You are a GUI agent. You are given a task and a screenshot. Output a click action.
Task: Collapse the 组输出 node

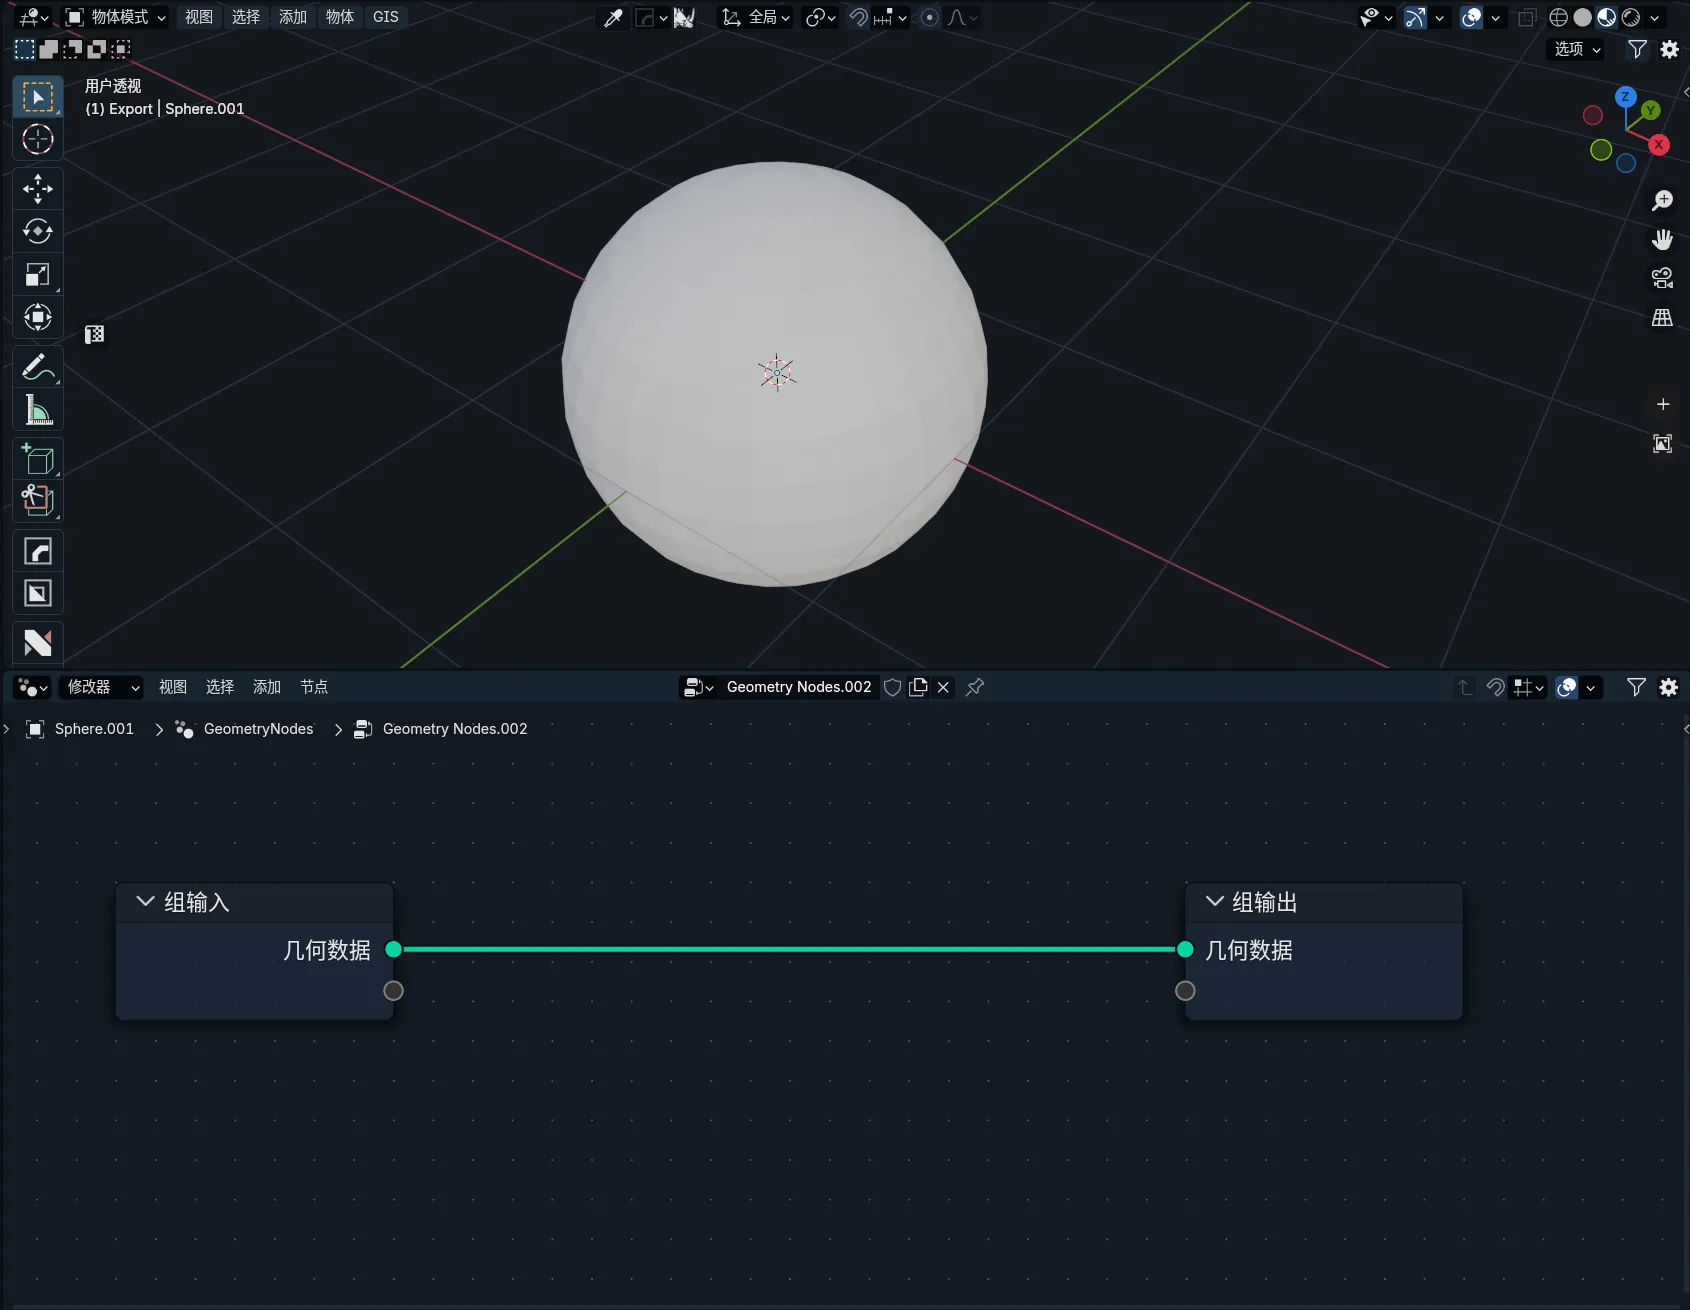(x=1215, y=901)
